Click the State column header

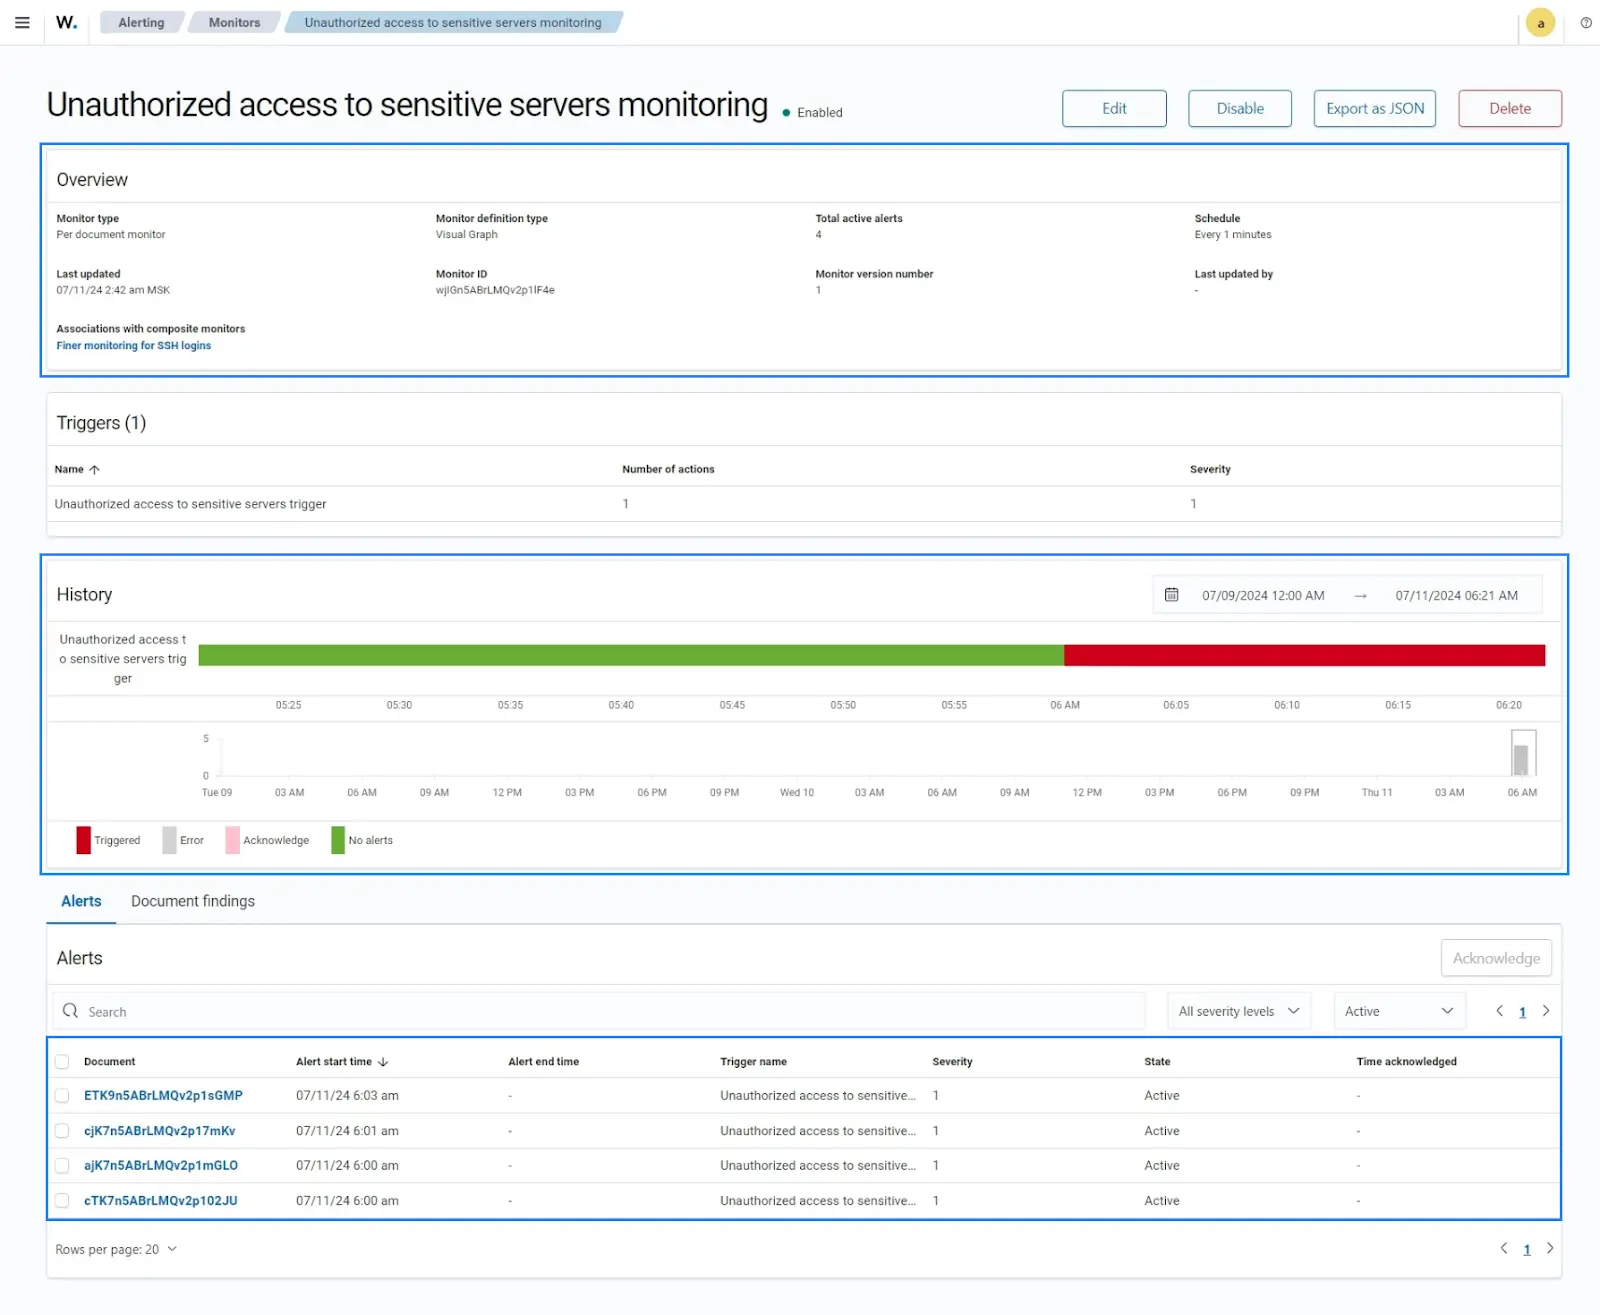pos(1157,1062)
